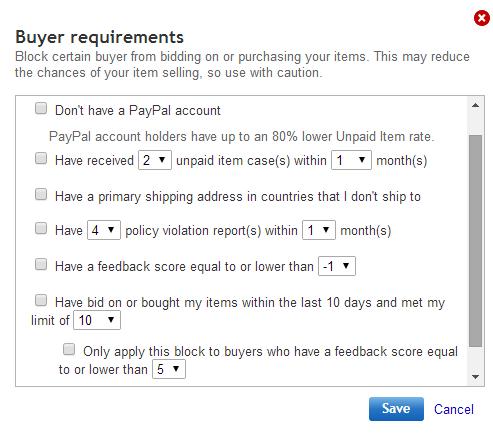
Task: Click the vertical scrollbar thumb
Action: click(x=476, y=241)
